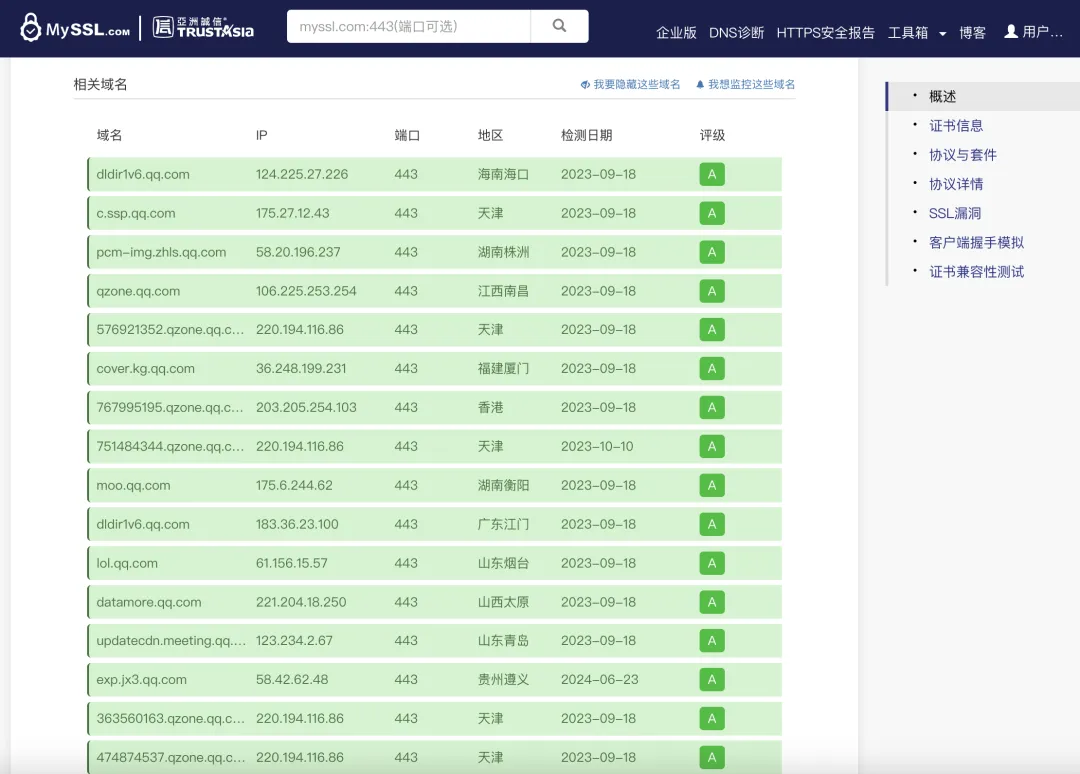
Task: Click the 评级 column header
Action: pyautogui.click(x=712, y=135)
